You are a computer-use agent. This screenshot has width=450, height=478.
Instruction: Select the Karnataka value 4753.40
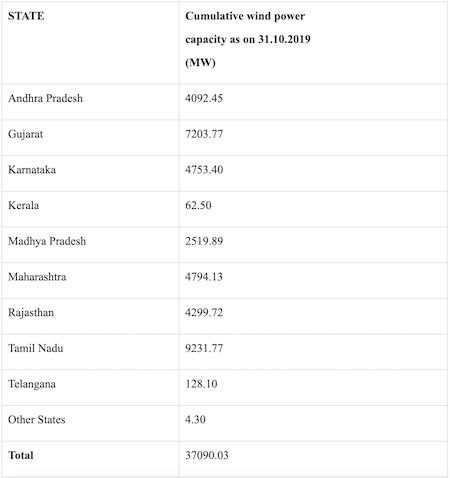pyautogui.click(x=204, y=170)
